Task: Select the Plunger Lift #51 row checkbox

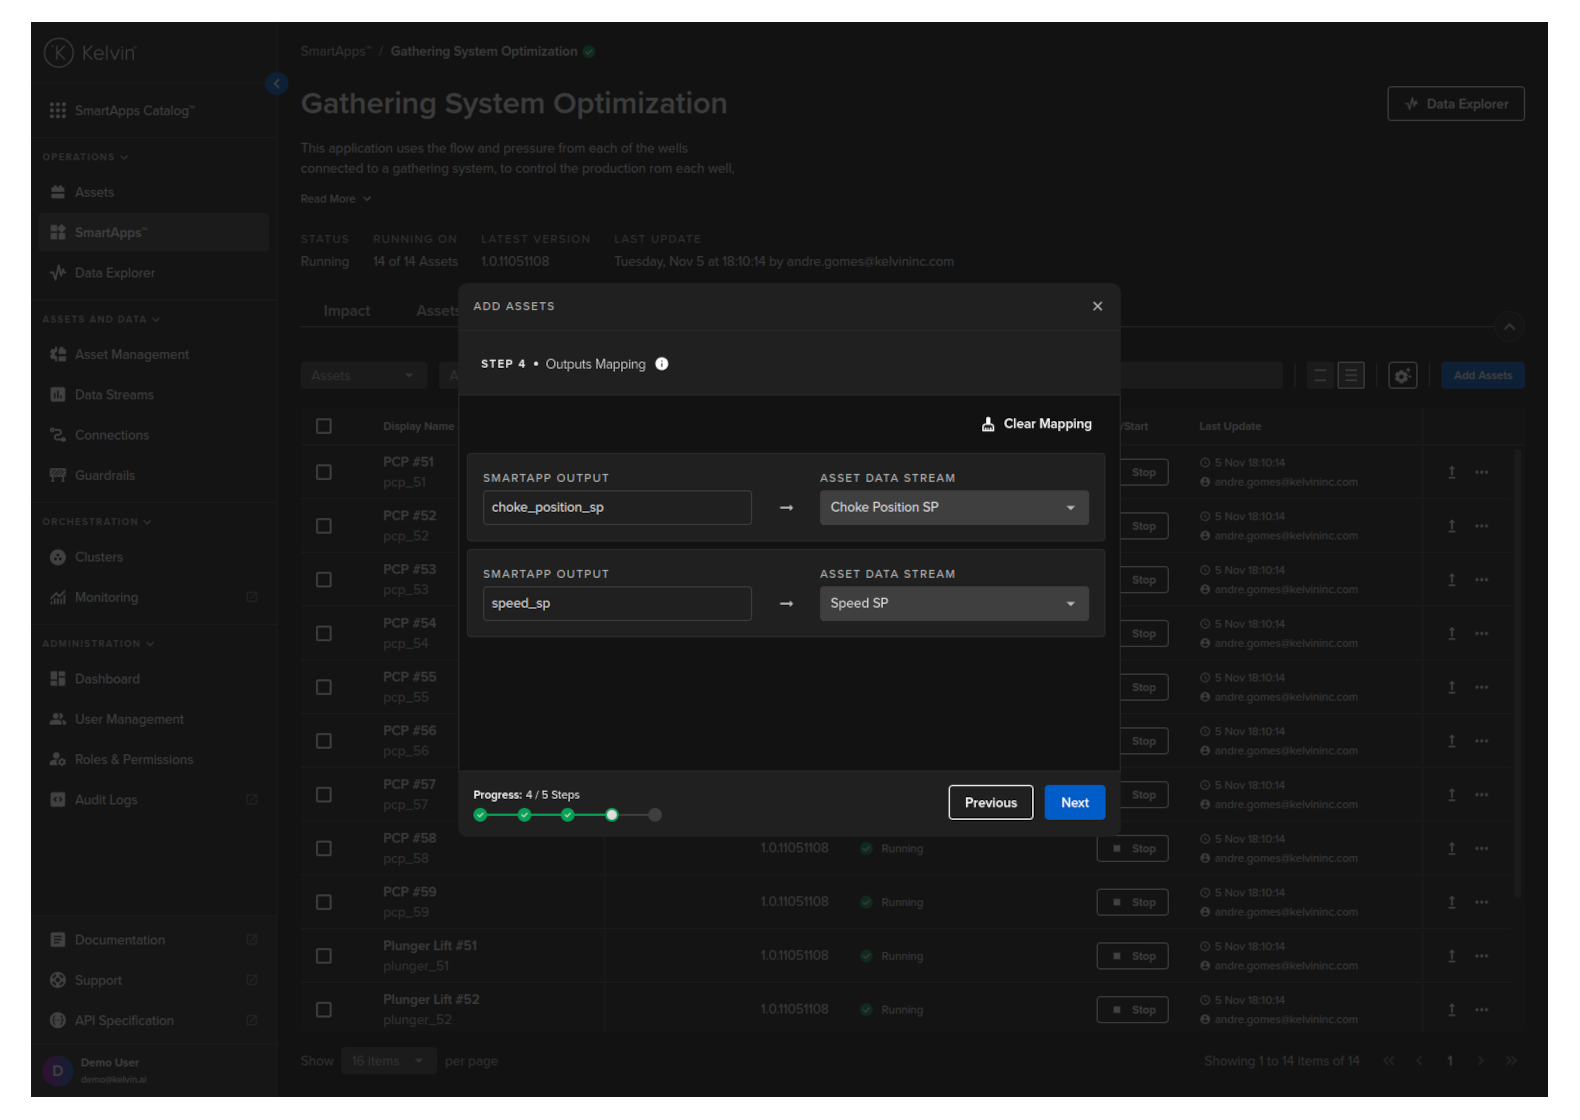Action: [324, 956]
